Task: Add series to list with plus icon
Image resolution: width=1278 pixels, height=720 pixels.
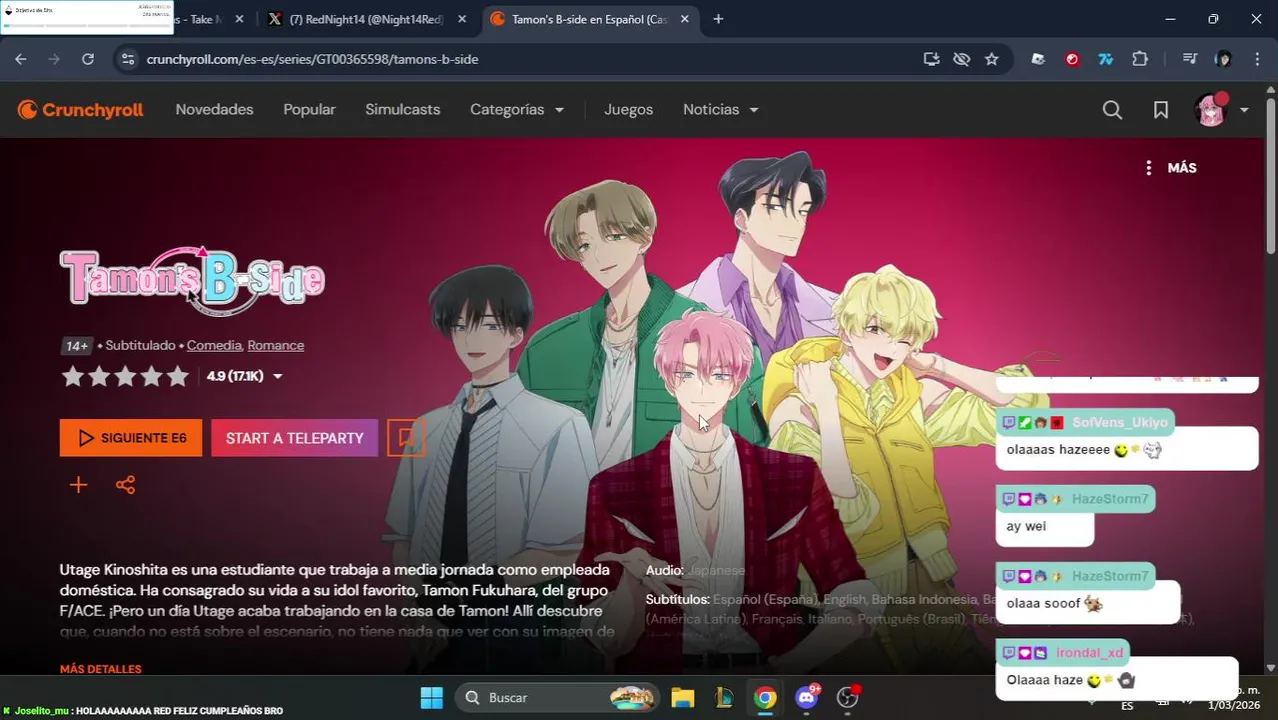Action: [x=78, y=485]
